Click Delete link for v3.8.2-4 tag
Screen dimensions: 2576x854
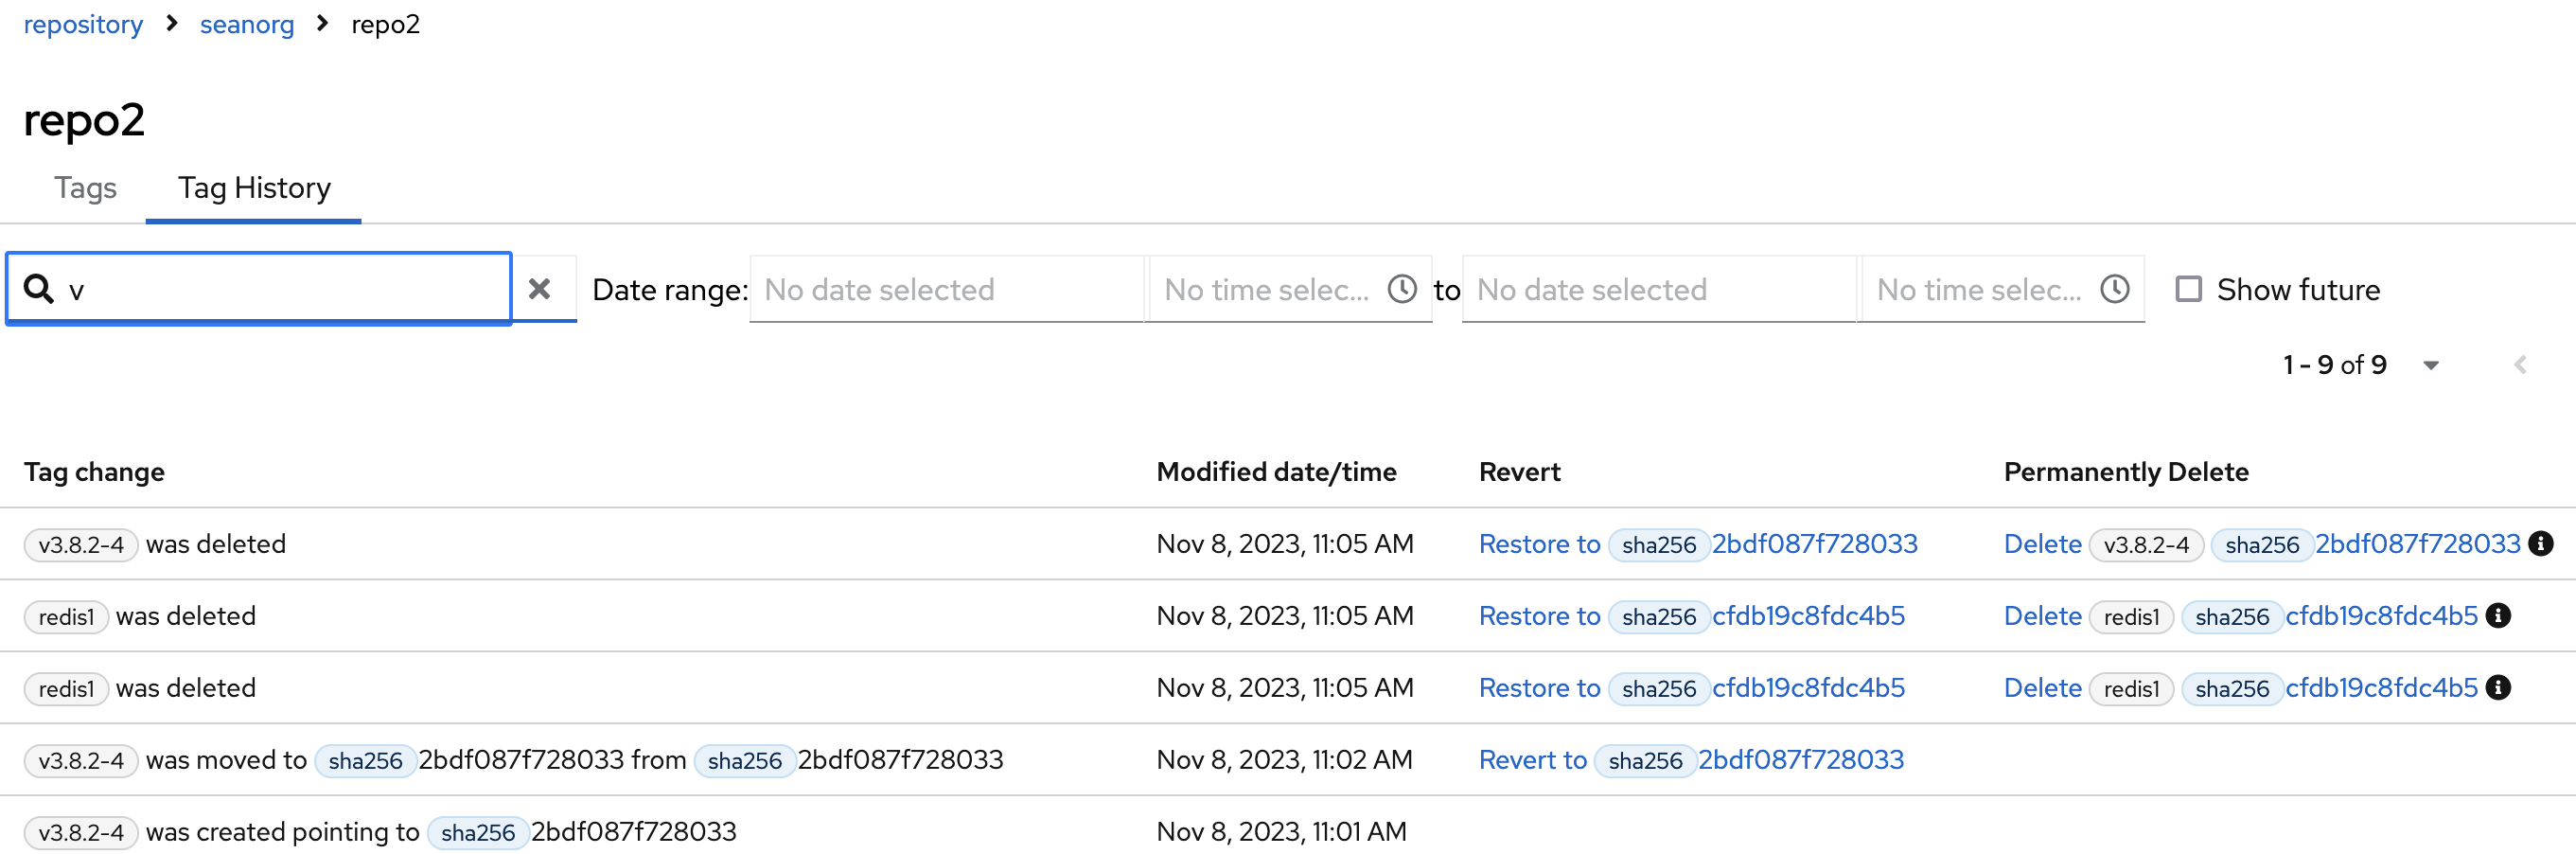click(x=2042, y=544)
